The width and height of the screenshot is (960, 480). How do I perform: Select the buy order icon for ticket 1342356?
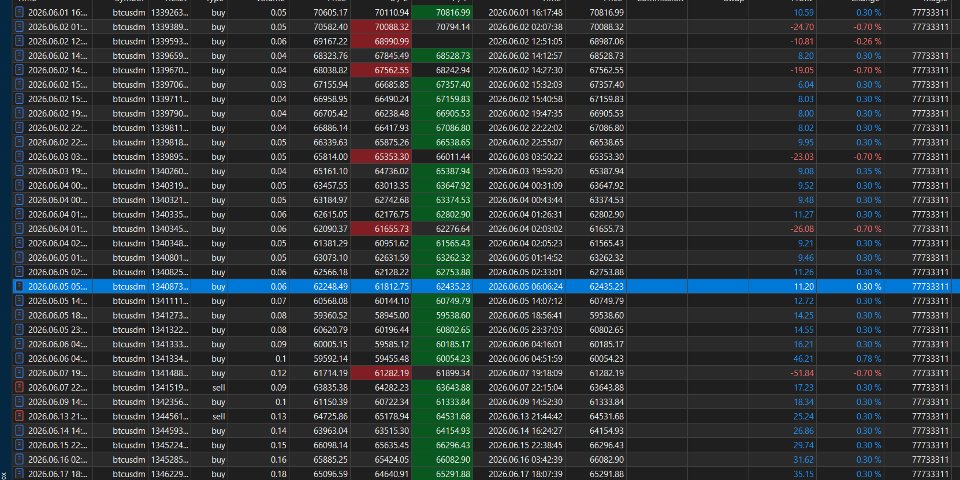19,402
